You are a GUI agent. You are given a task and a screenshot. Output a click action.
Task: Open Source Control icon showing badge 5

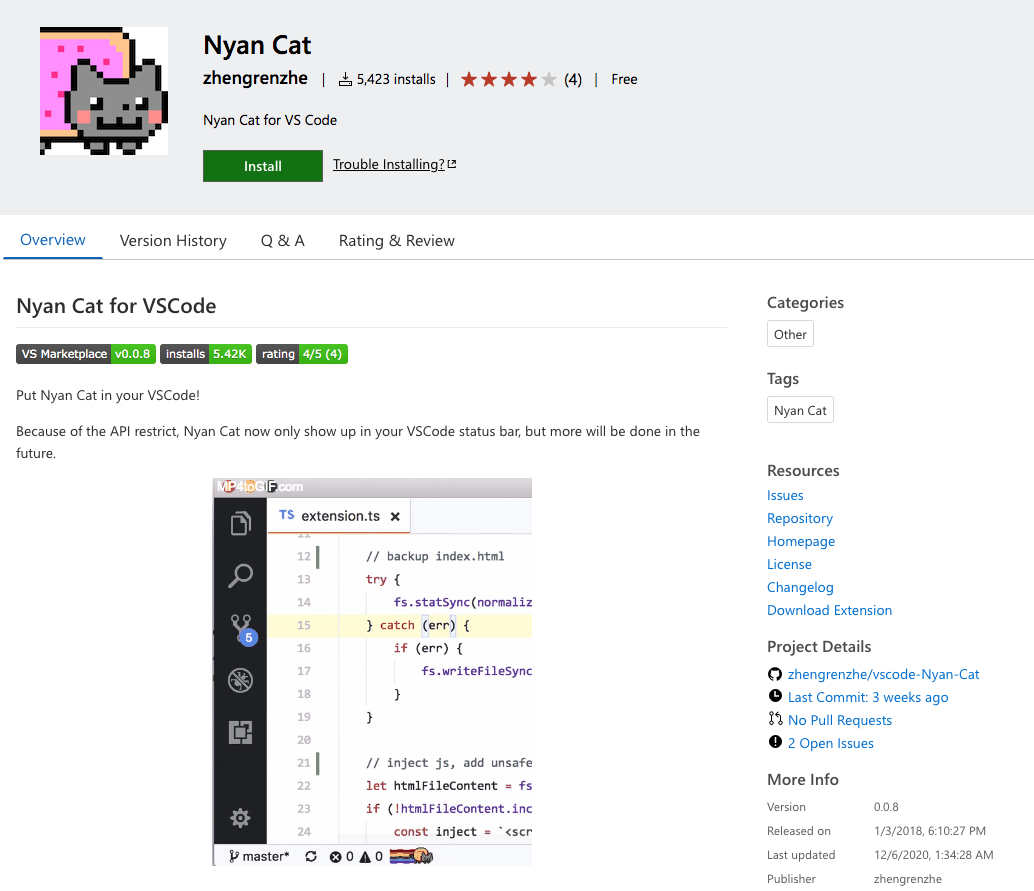tap(240, 628)
